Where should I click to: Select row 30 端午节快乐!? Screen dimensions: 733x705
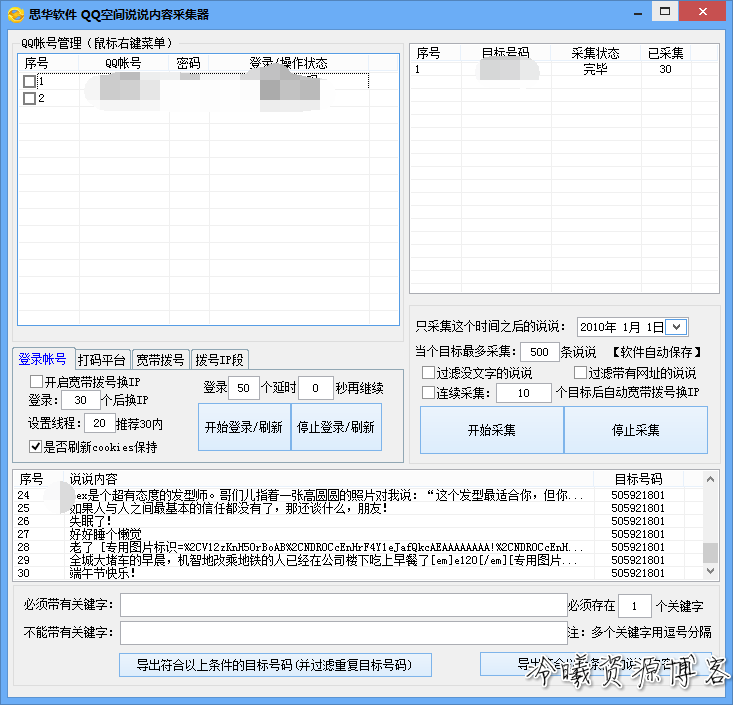coord(358,573)
